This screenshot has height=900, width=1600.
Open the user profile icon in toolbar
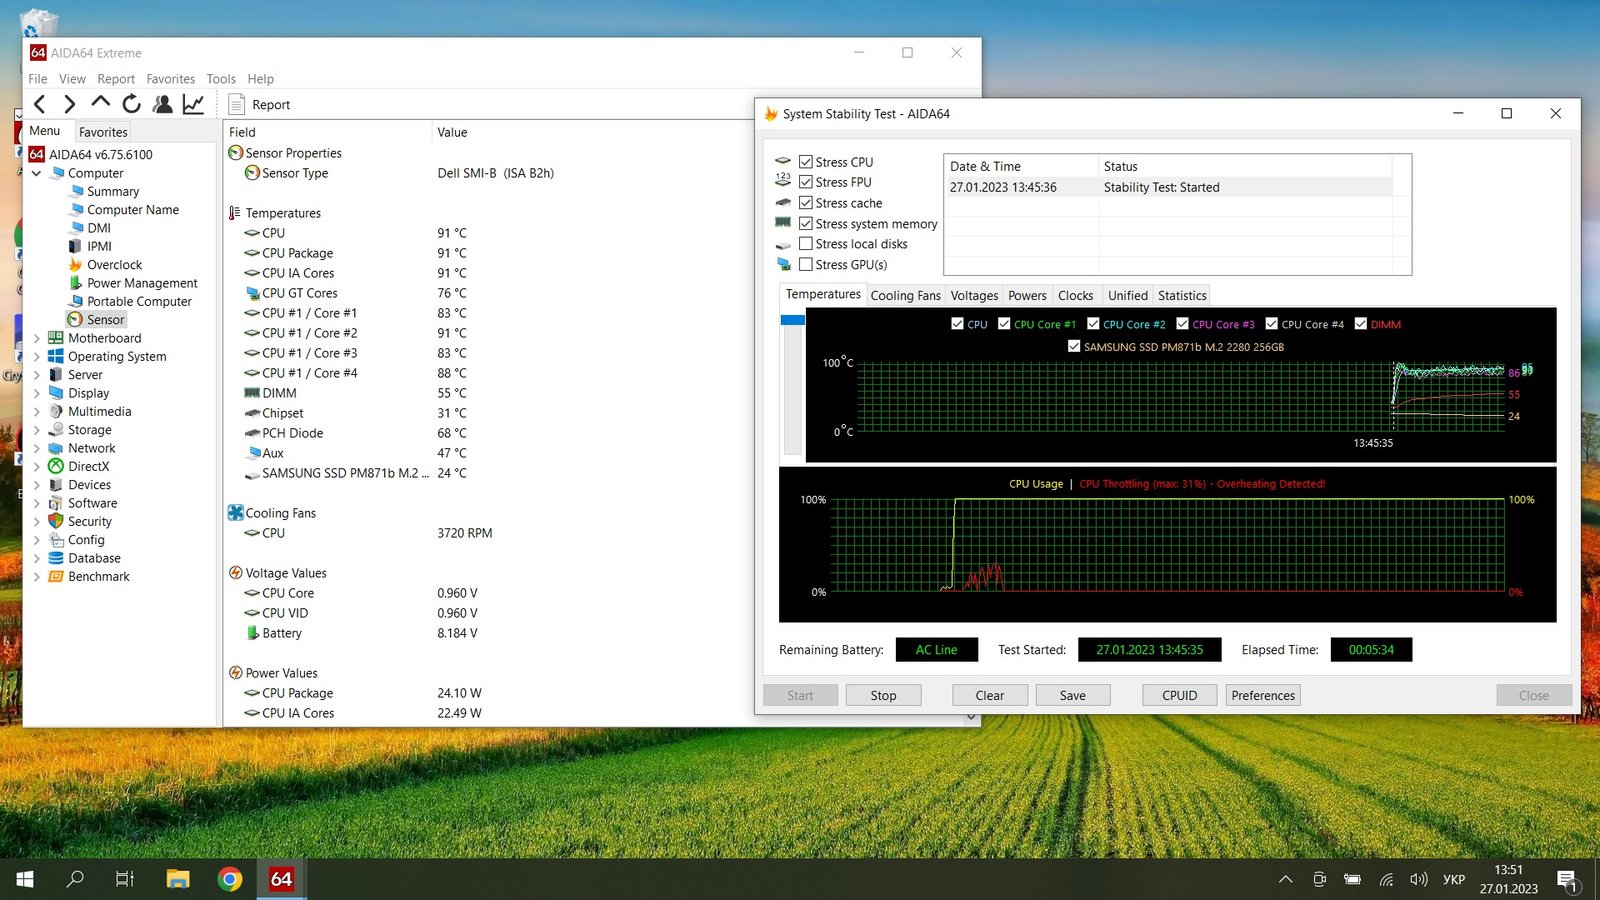[x=162, y=104]
